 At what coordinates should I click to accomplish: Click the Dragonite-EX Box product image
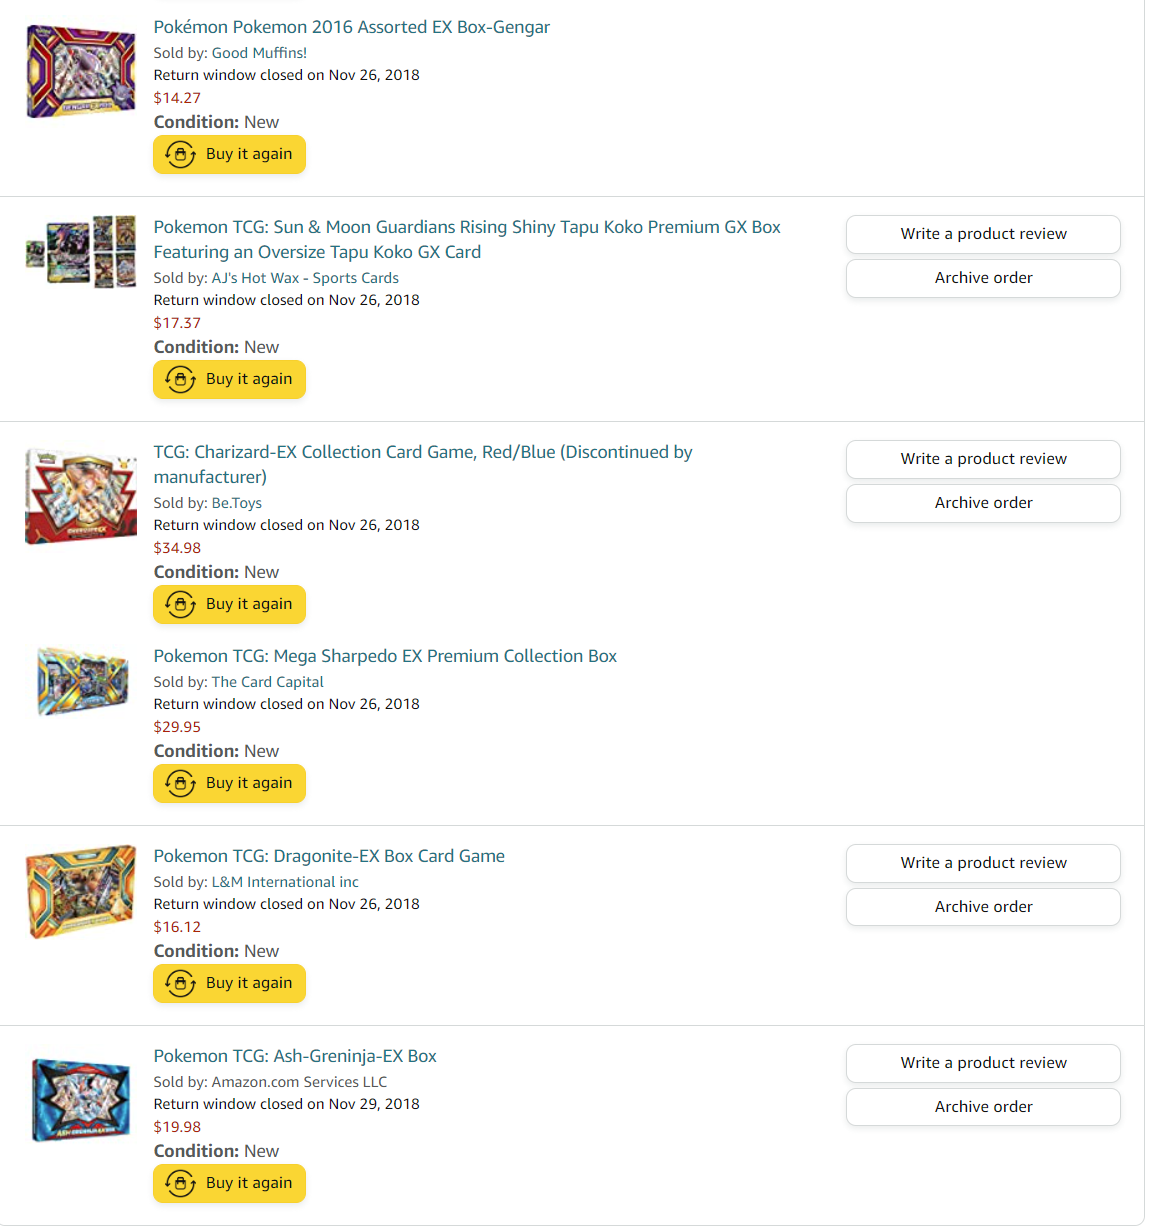coord(81,892)
